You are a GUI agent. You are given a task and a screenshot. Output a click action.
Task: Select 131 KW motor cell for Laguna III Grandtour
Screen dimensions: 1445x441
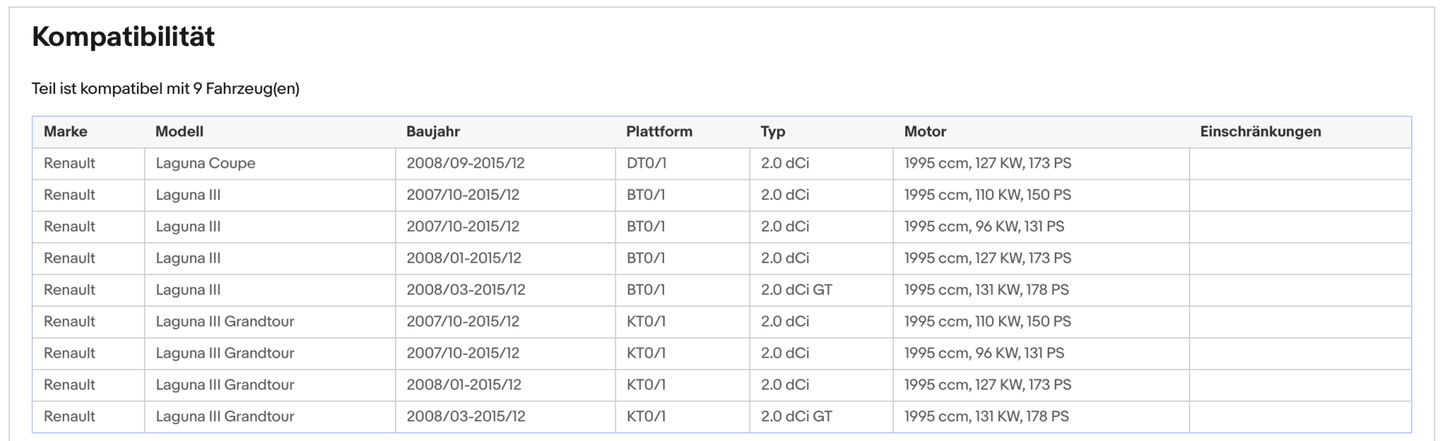(x=986, y=416)
